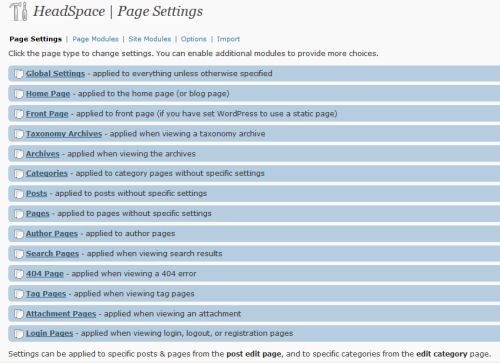Viewport: 500px width, 363px height.
Task: Click the 'Click the page type to change settings' sentence
Action: point(81,53)
